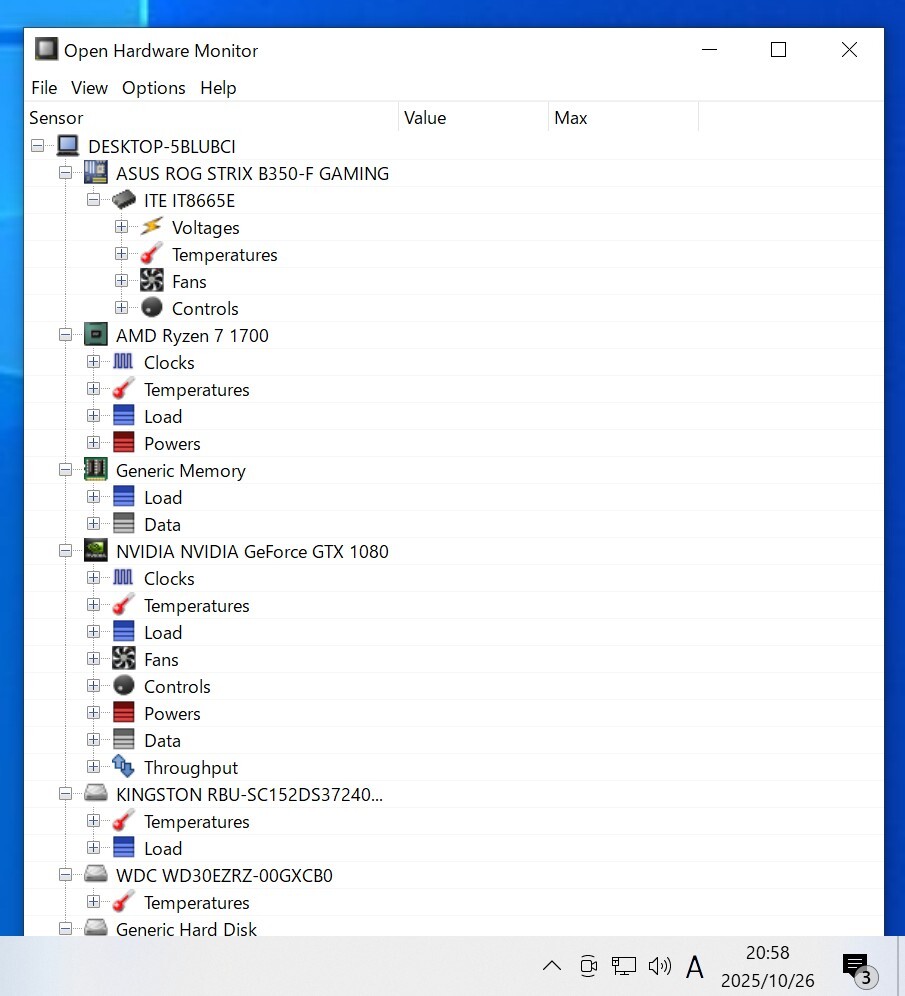Viewport: 905px width, 996px height.
Task: Click the Sensor column header
Action: tap(211, 118)
